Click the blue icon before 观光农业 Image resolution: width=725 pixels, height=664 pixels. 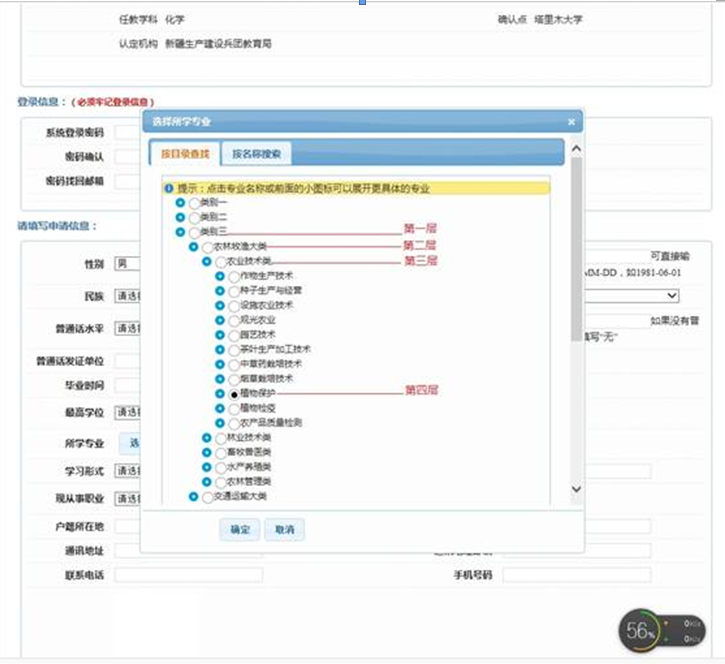220,320
